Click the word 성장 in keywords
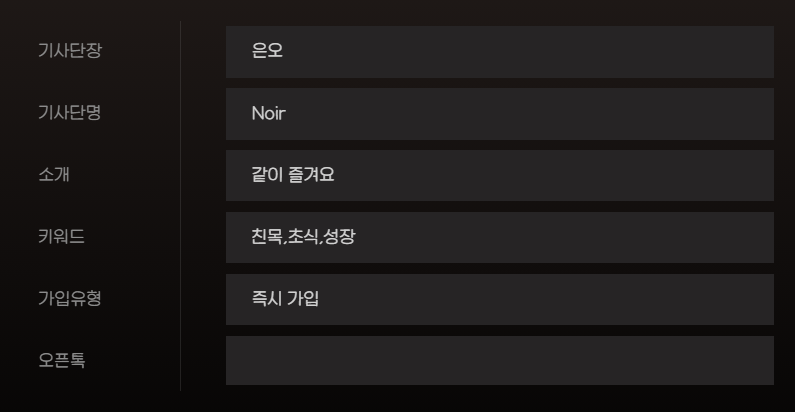The width and height of the screenshot is (795, 412). (340, 237)
